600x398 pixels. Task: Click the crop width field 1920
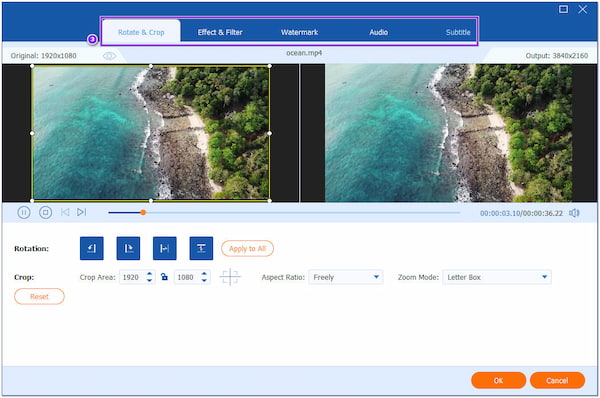(132, 277)
